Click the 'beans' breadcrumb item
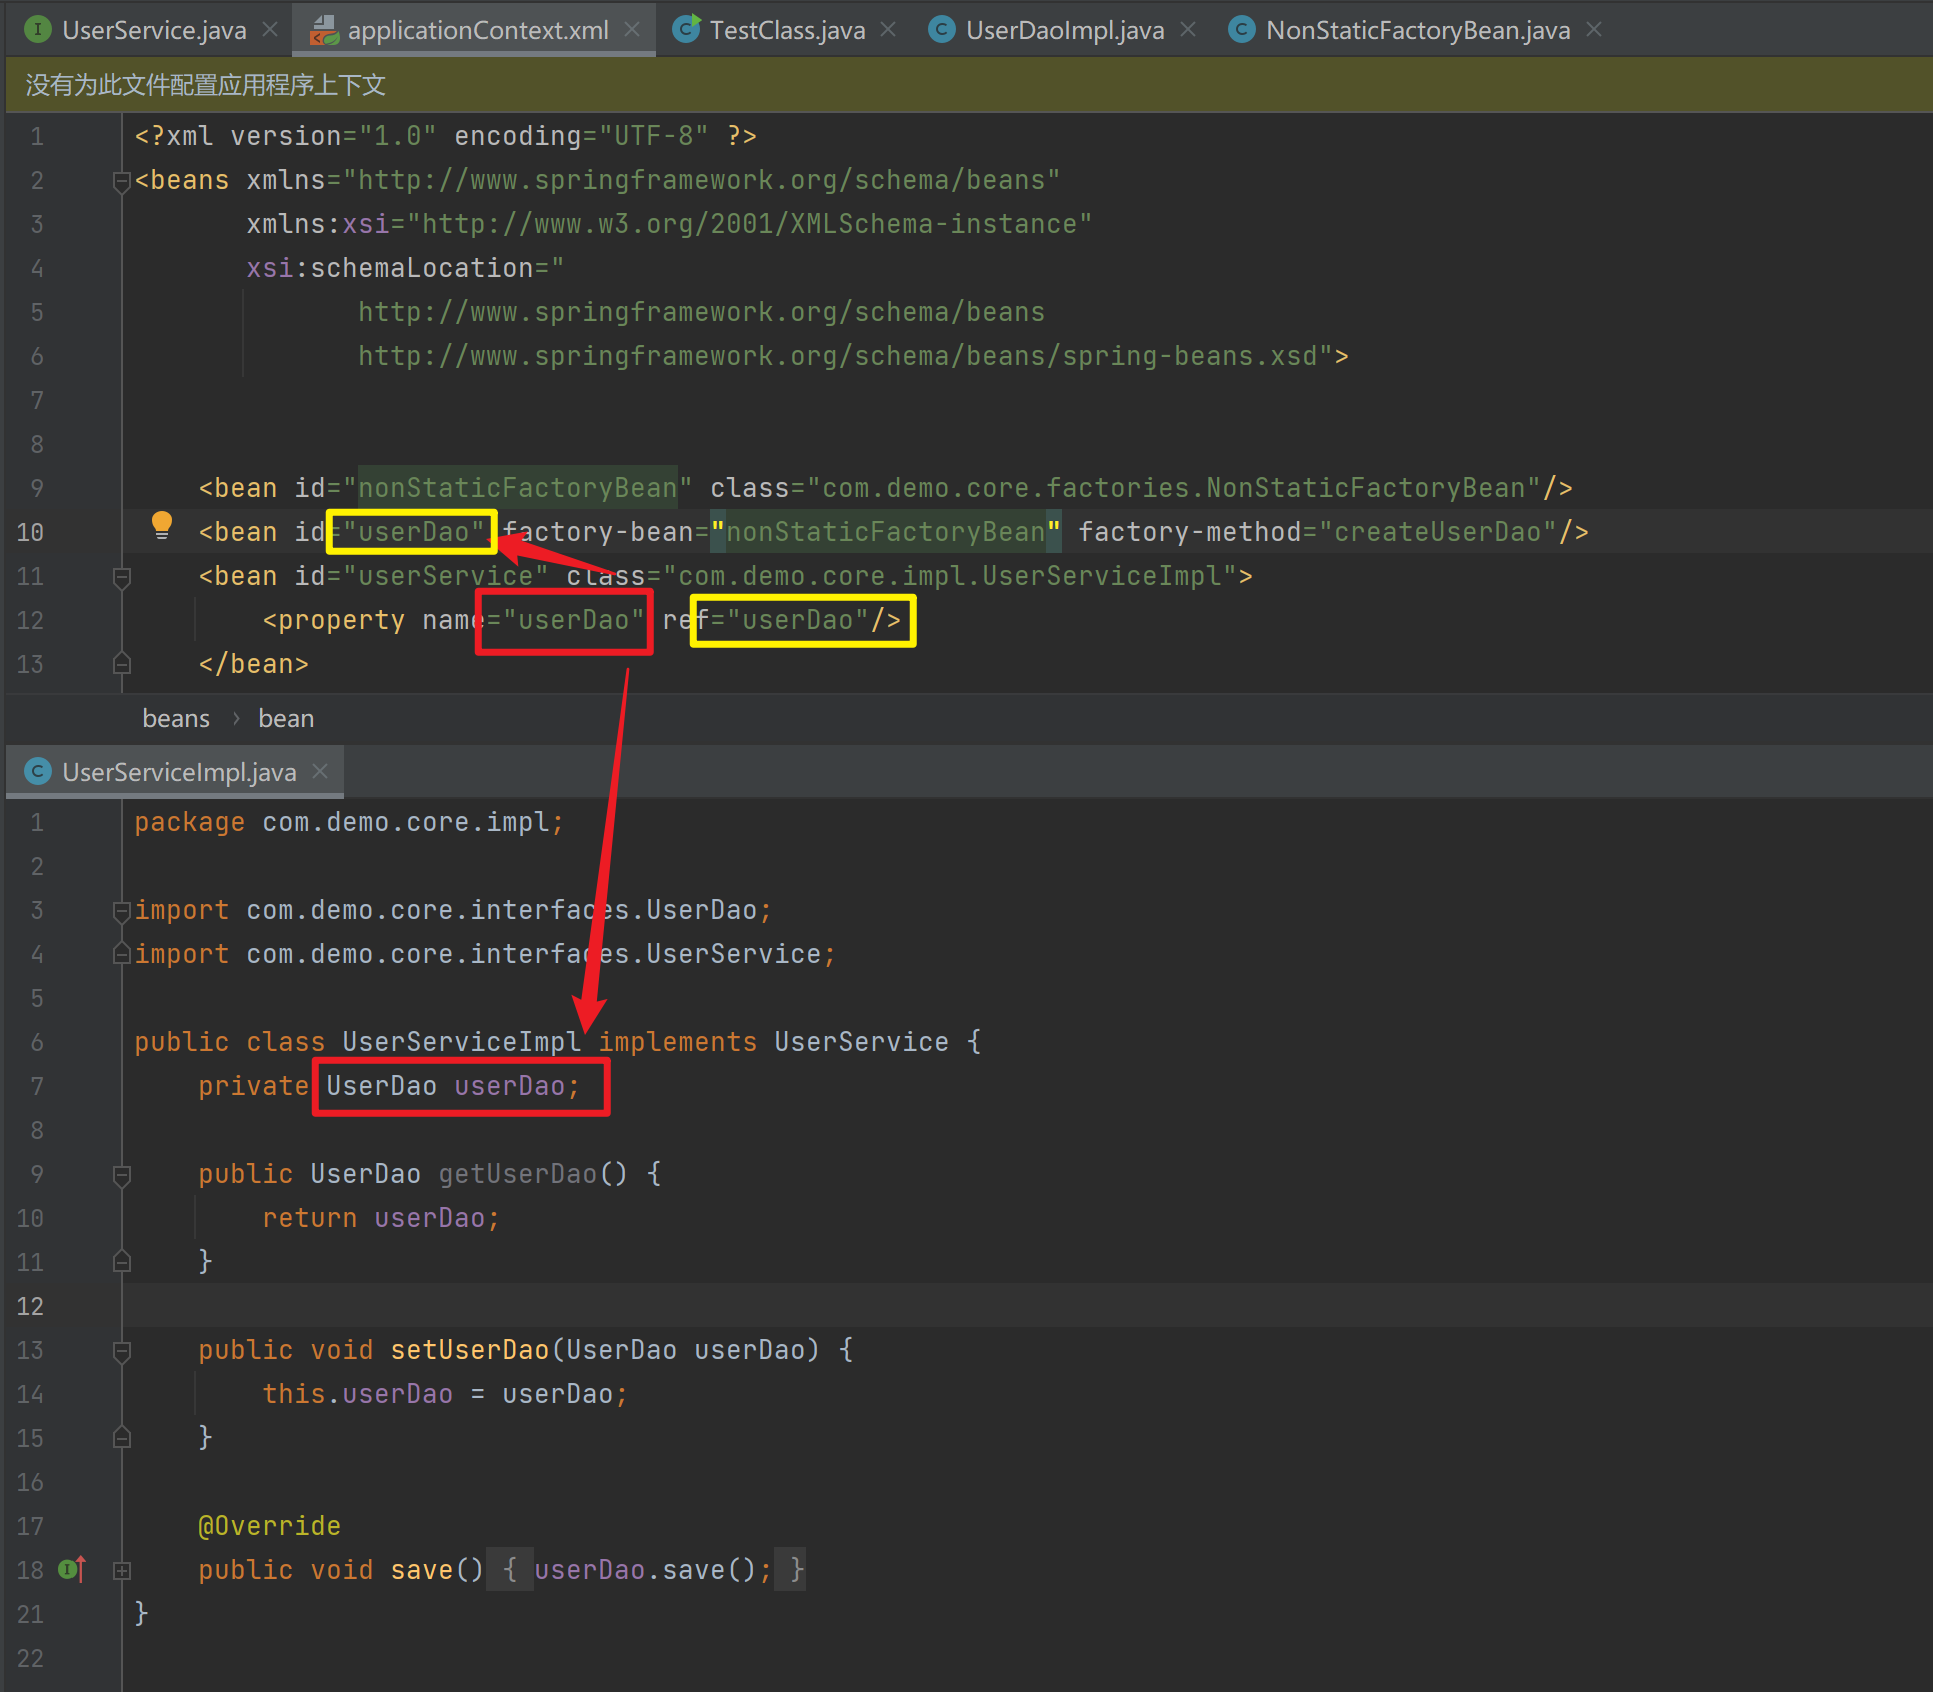This screenshot has height=1692, width=1933. 176,719
